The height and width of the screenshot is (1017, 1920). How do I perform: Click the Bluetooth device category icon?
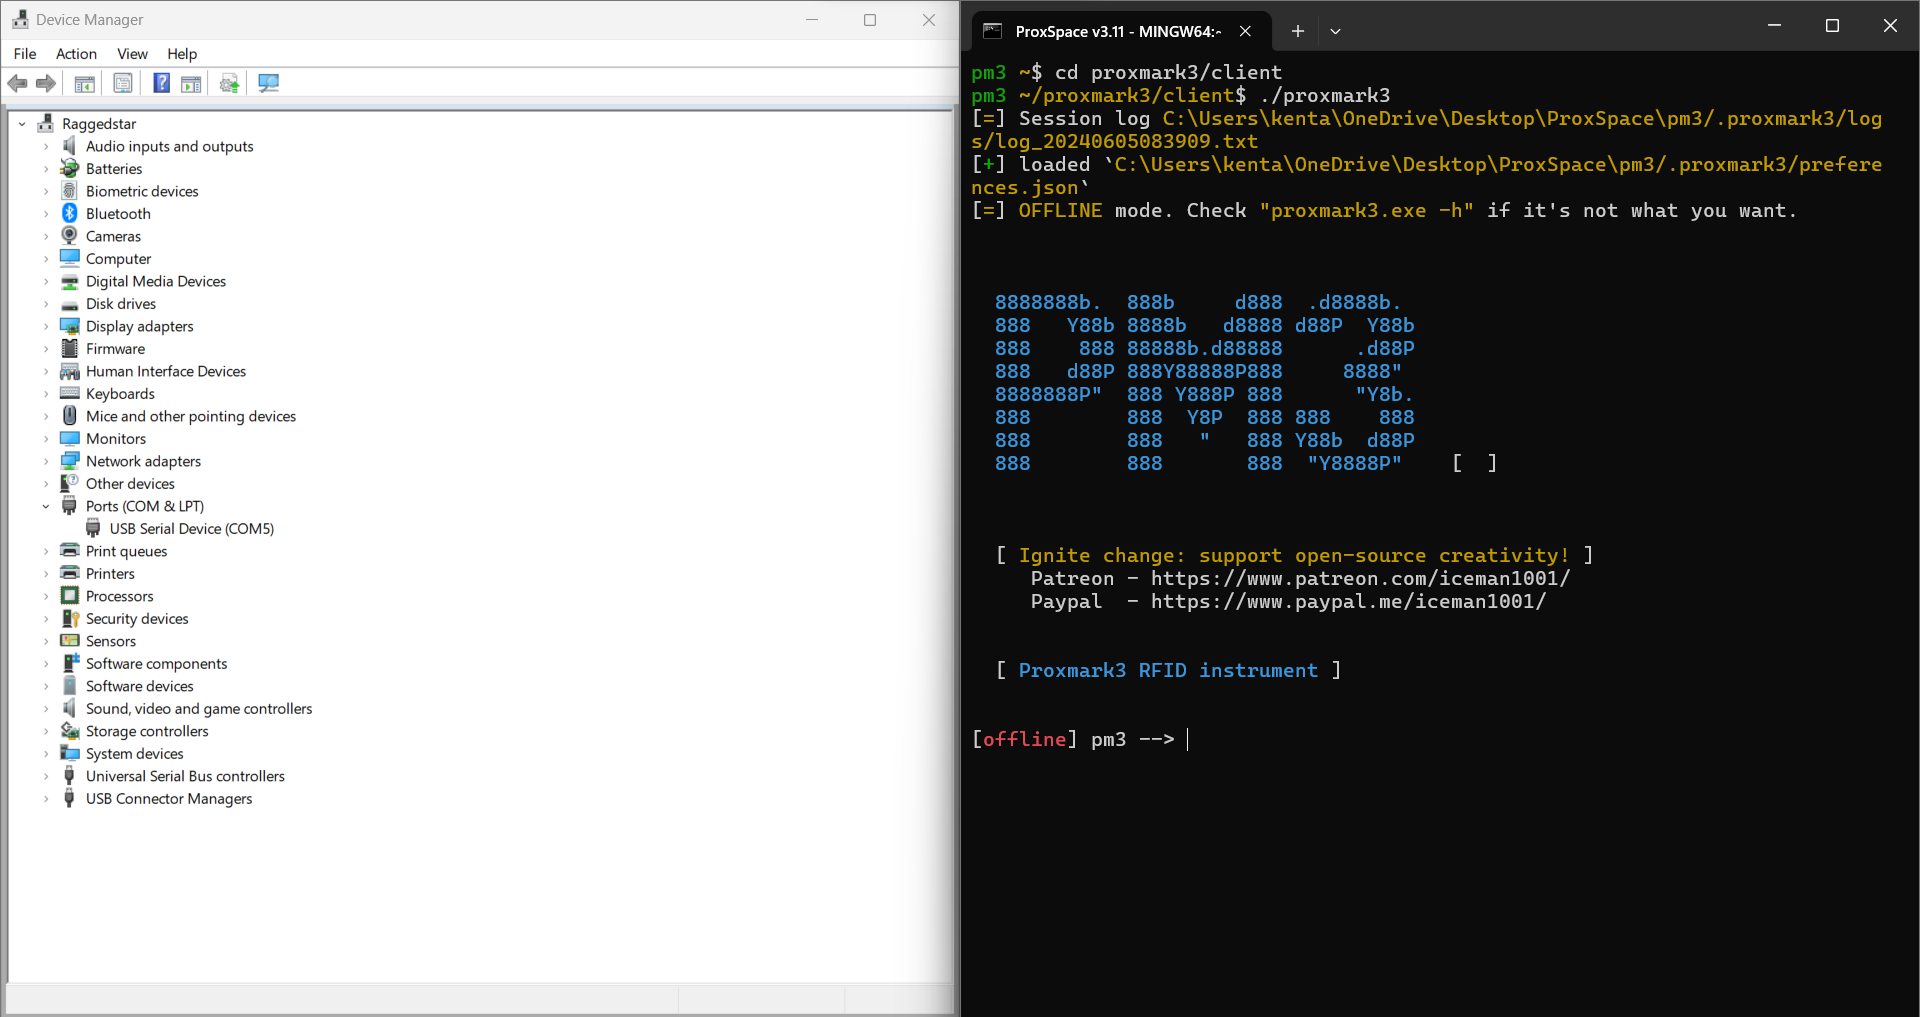click(x=69, y=213)
